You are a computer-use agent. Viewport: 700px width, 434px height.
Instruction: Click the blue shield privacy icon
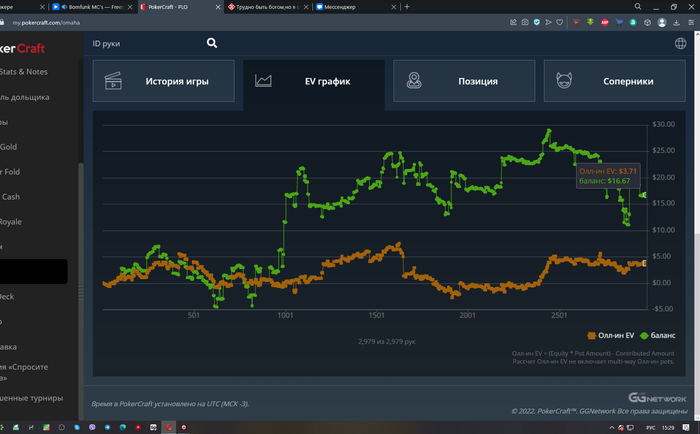(537, 22)
